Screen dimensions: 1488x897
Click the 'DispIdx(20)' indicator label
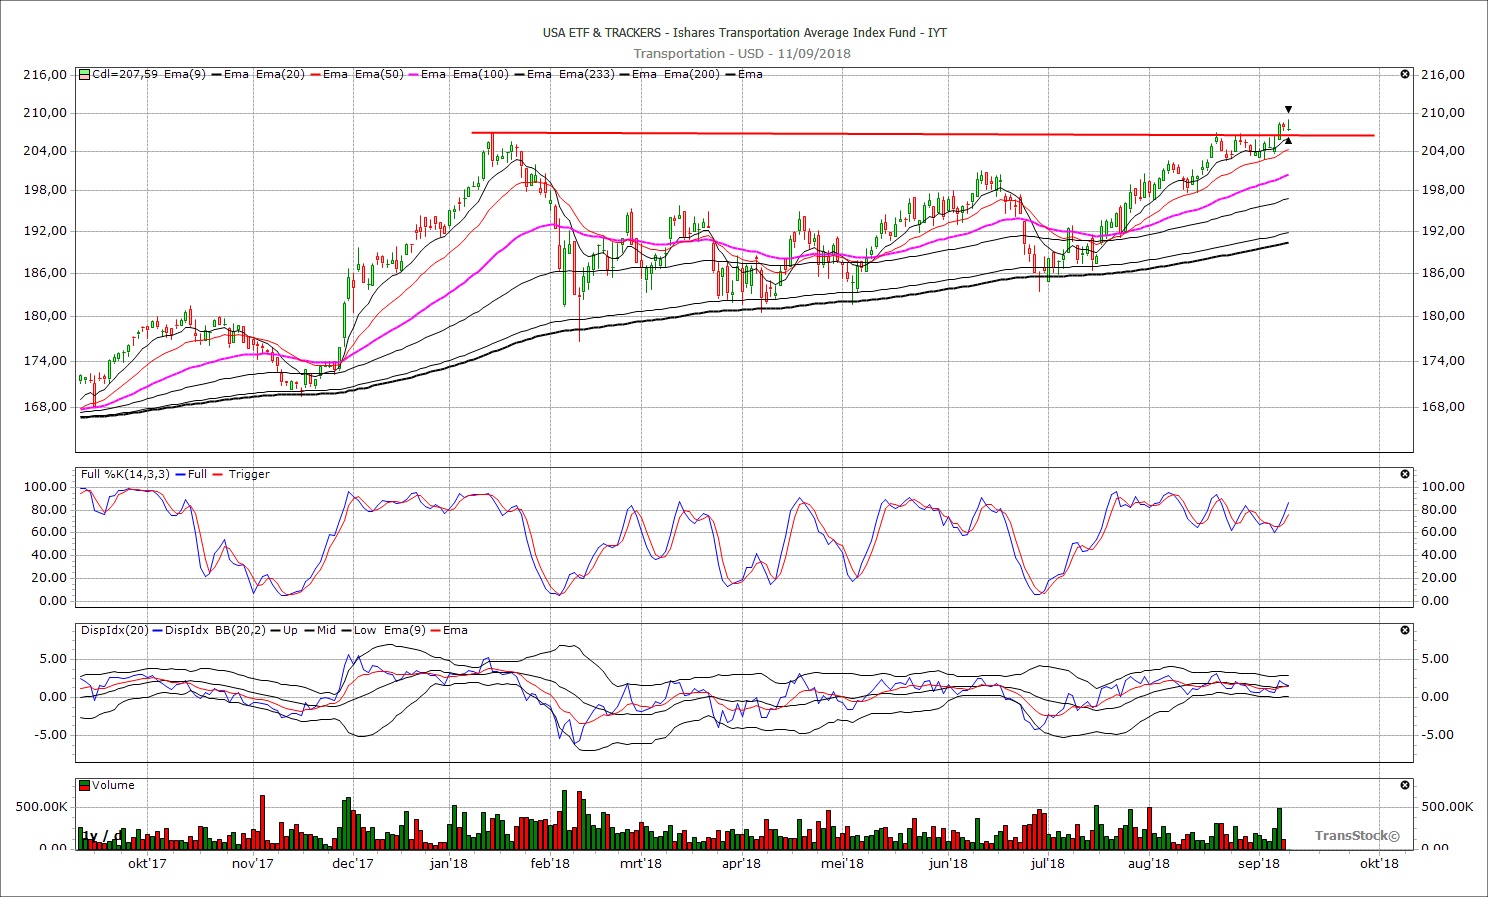[115, 630]
